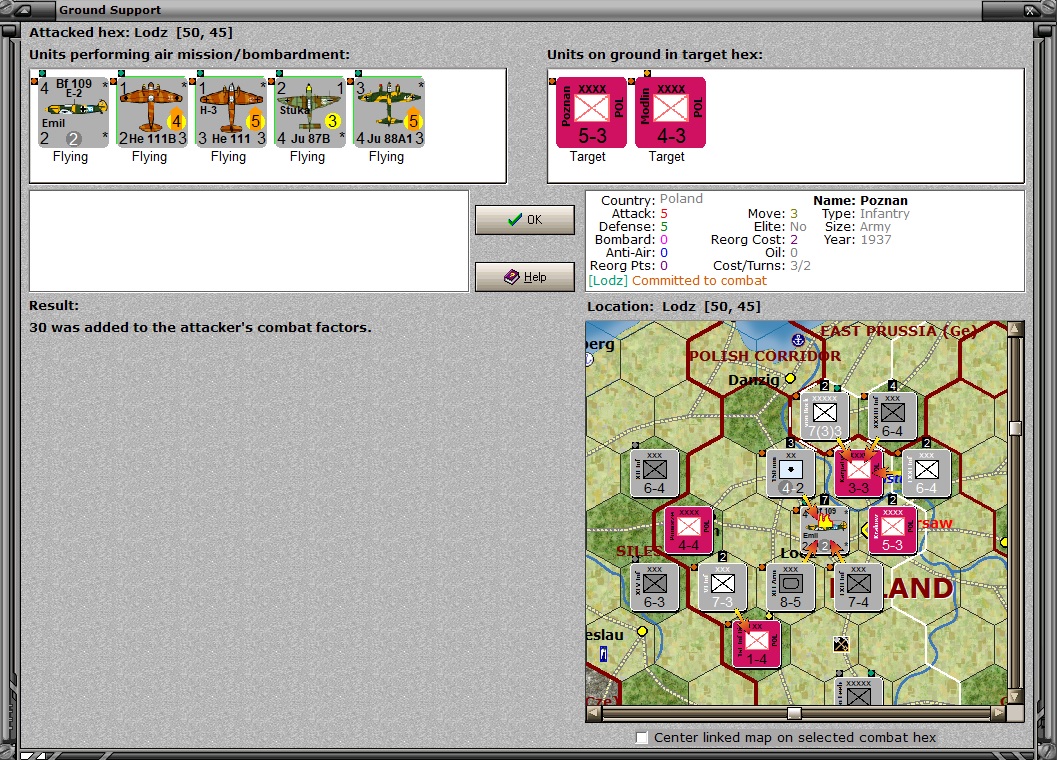Viewport: 1057px width, 760px height.
Task: Click the EAST PRUSSIA map label
Action: point(898,331)
